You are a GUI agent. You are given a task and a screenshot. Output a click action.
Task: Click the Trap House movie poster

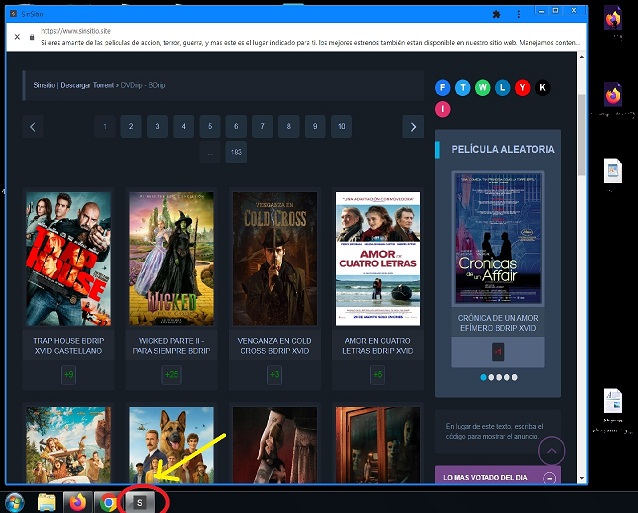(68, 258)
